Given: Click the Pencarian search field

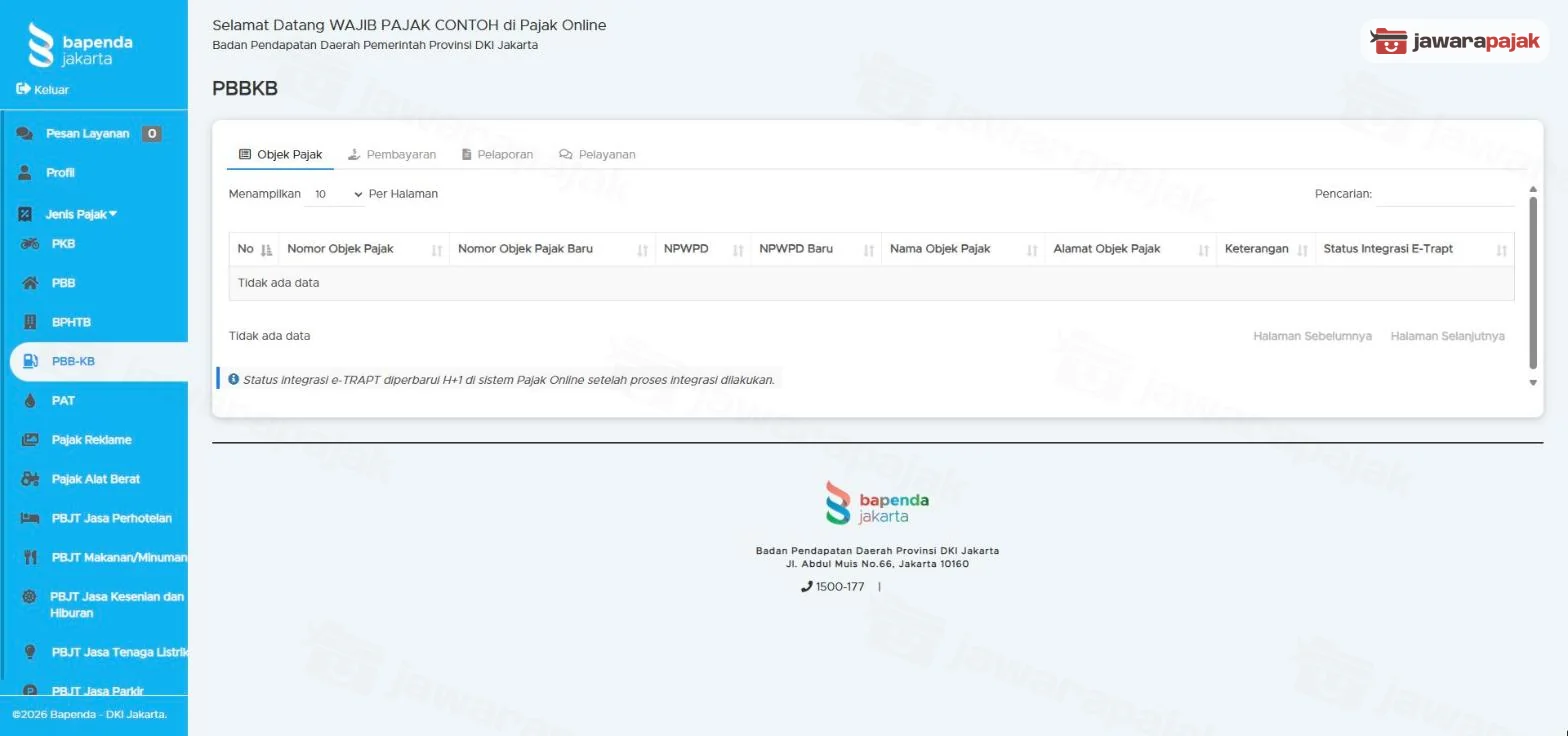Looking at the screenshot, I should pyautogui.click(x=1445, y=194).
